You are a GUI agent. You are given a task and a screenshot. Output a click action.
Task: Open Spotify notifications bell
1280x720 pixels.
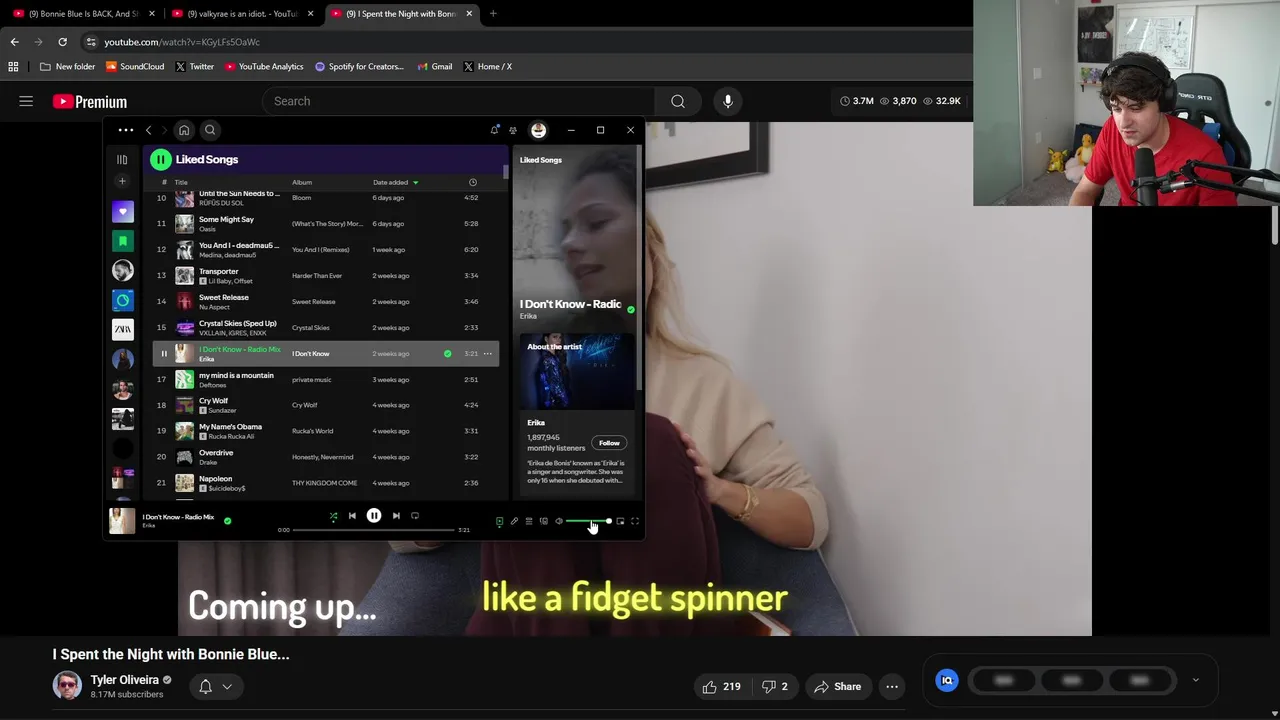click(494, 130)
